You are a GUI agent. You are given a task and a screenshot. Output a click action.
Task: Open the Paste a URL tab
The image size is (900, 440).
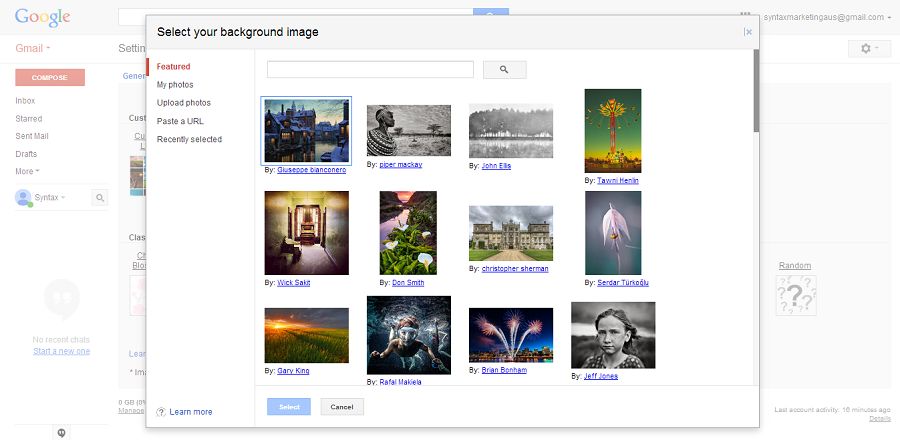pos(180,121)
